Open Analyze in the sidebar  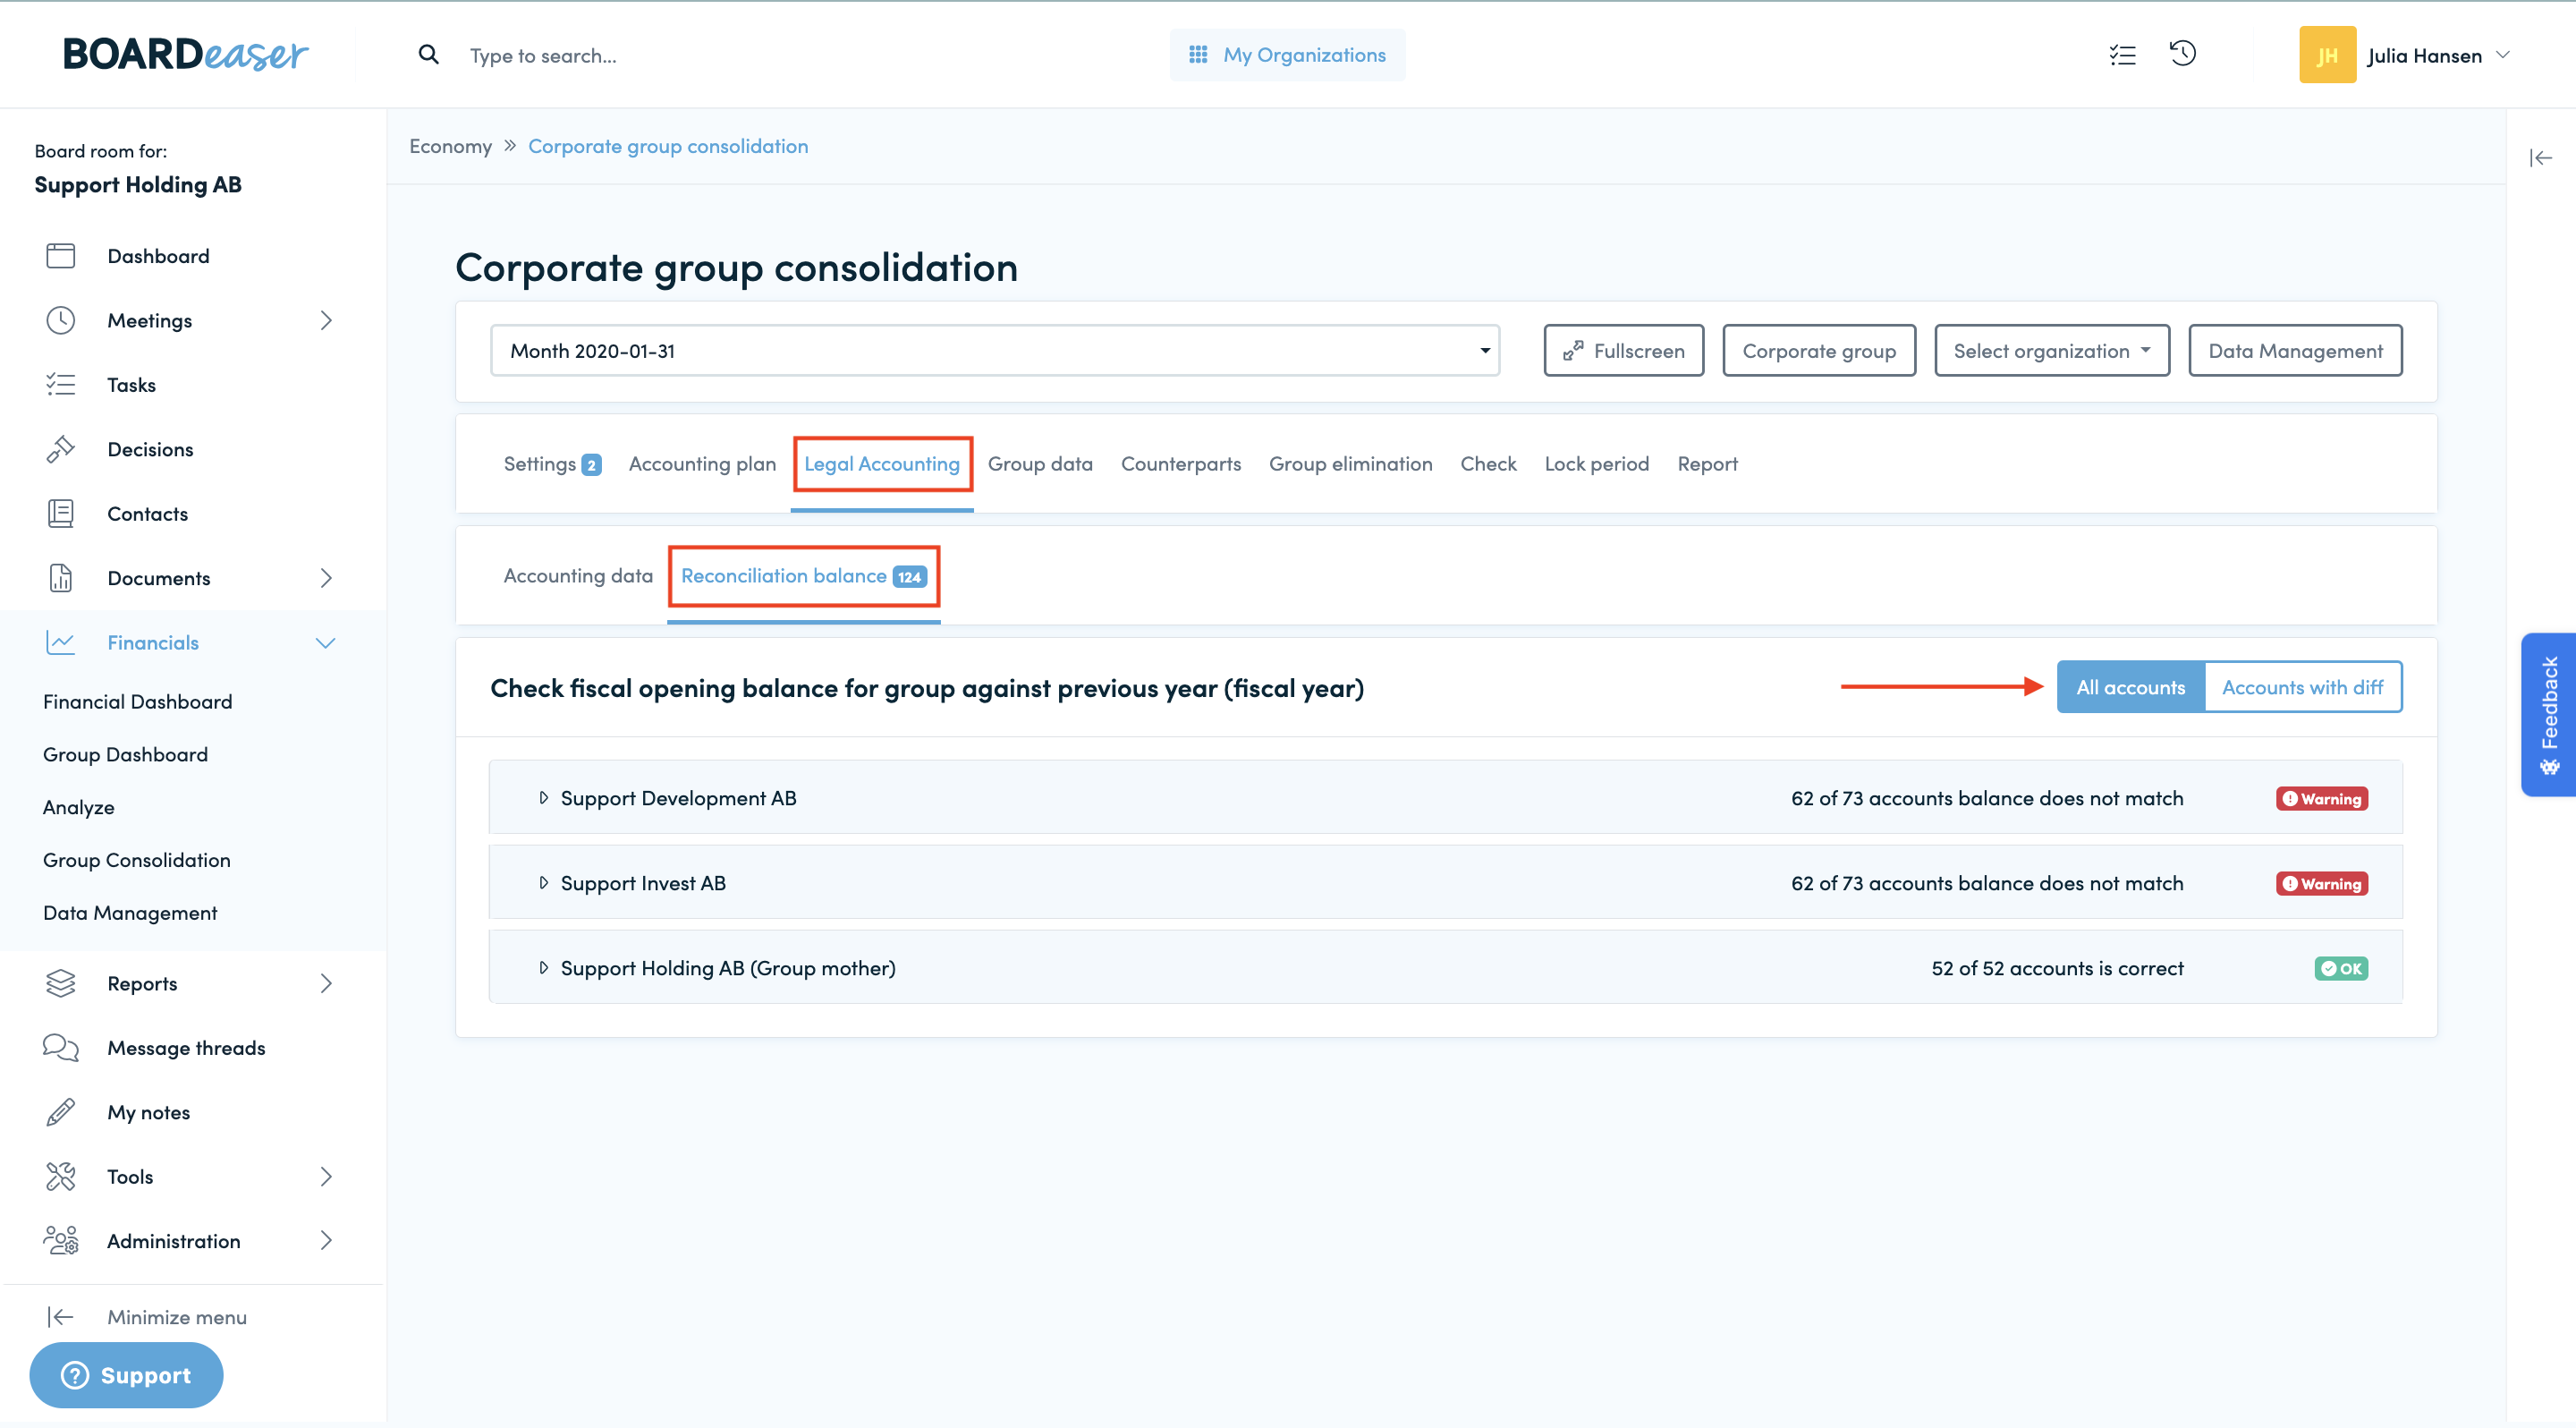78,808
